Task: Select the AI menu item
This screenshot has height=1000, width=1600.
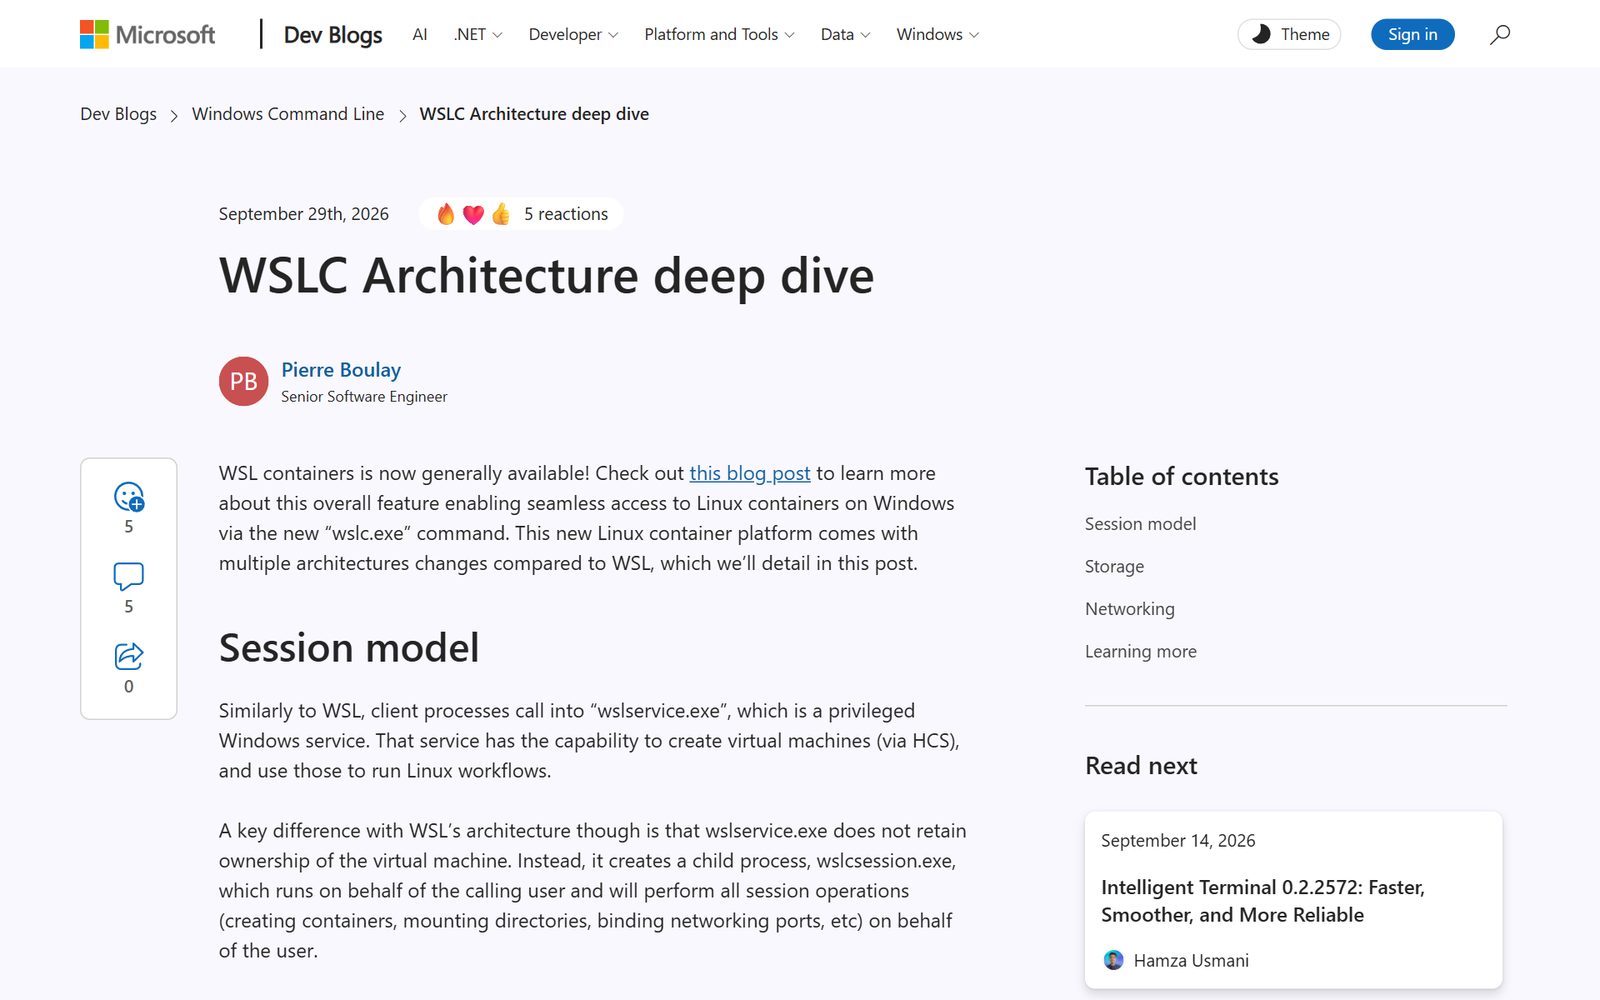Action: point(420,34)
